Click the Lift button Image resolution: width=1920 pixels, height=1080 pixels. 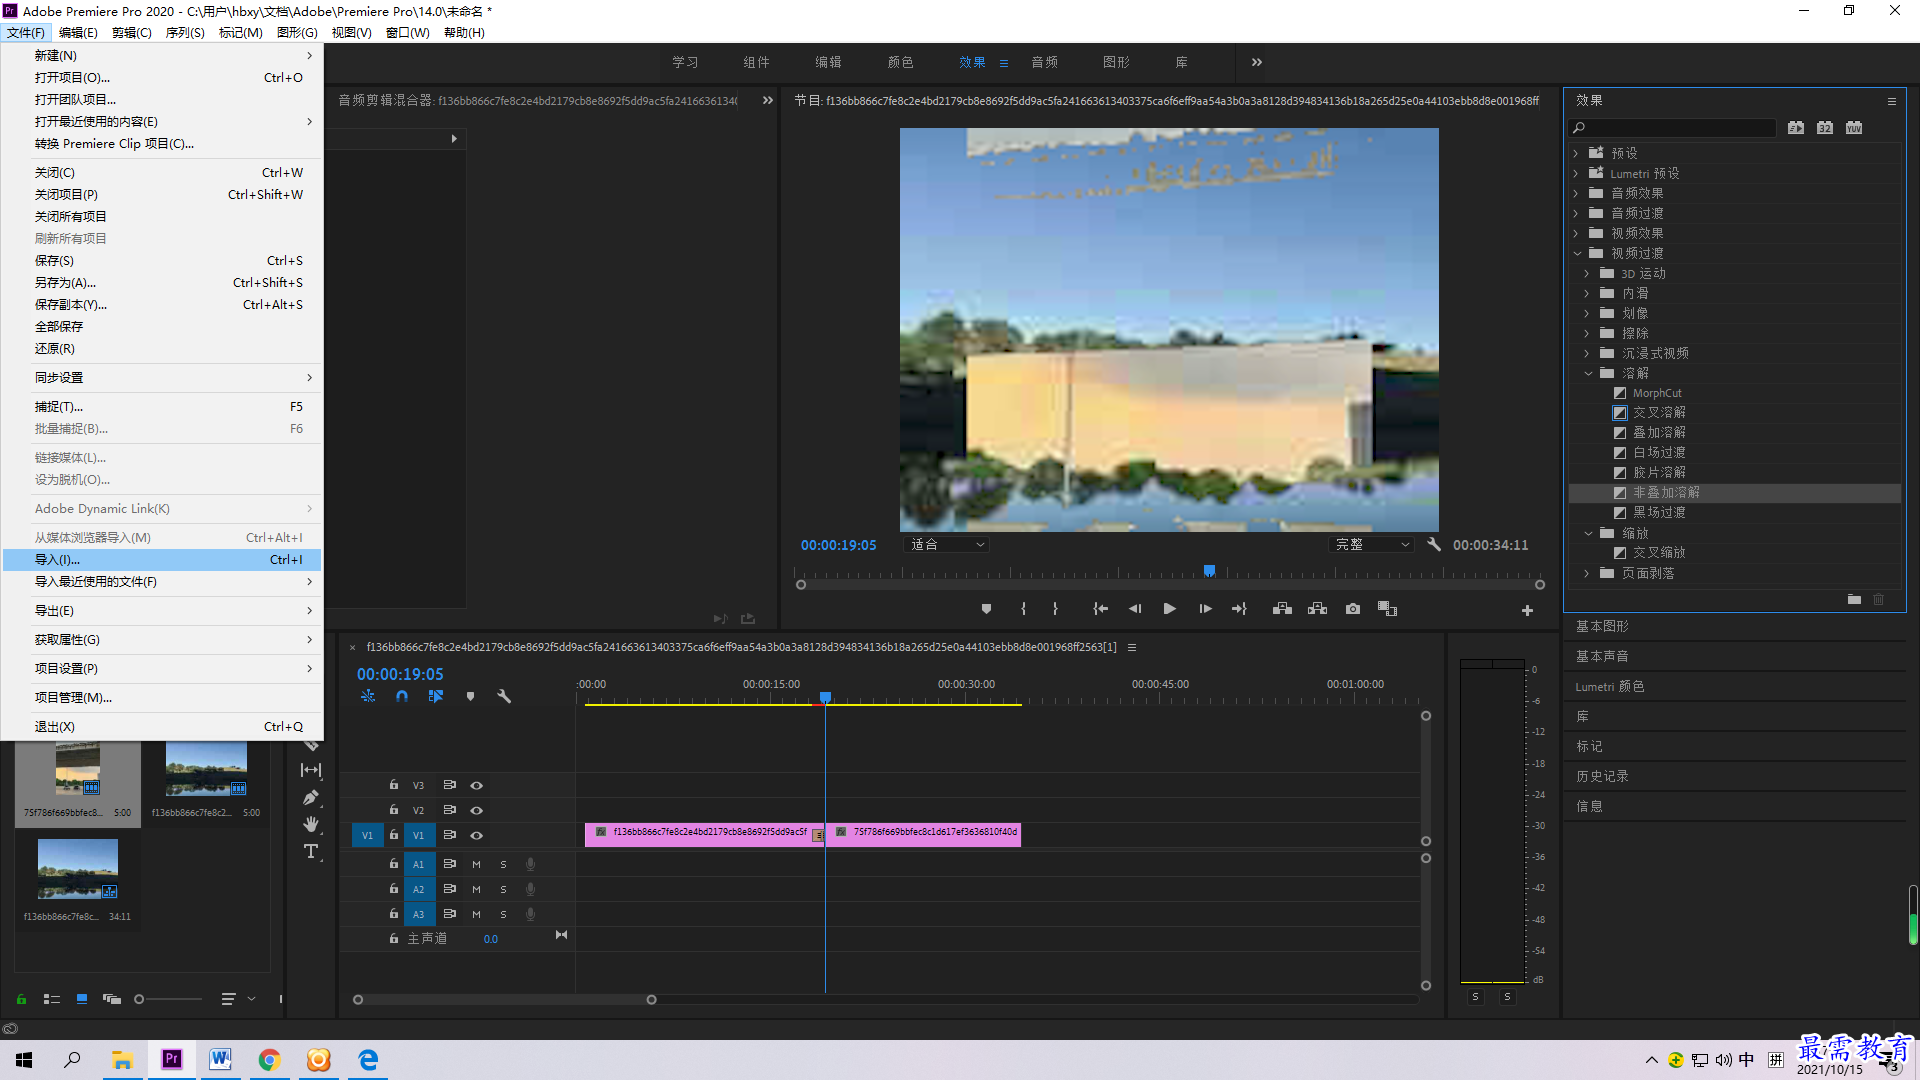(1282, 609)
